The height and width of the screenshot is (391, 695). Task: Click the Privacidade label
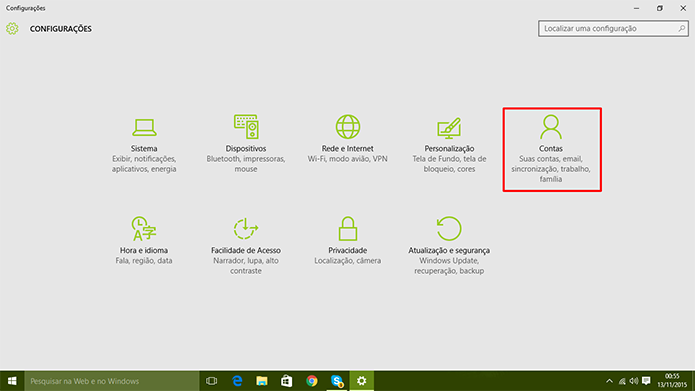coord(348,250)
